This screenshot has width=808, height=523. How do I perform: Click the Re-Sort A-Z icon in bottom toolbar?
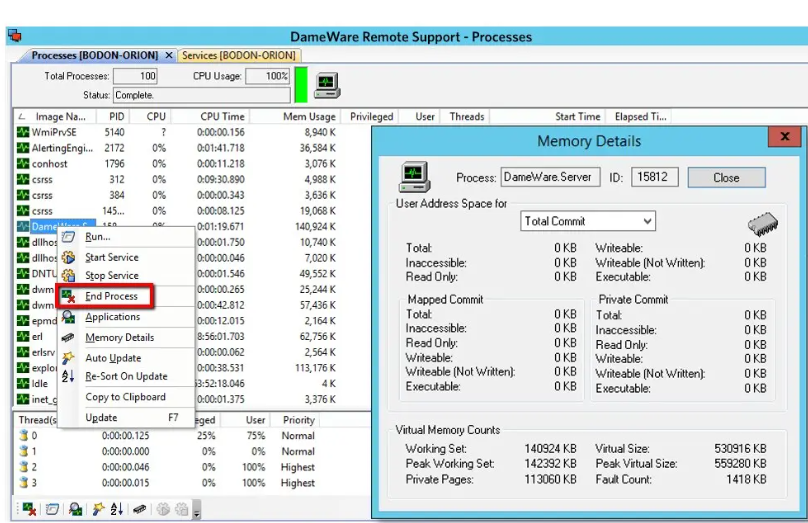point(119,510)
